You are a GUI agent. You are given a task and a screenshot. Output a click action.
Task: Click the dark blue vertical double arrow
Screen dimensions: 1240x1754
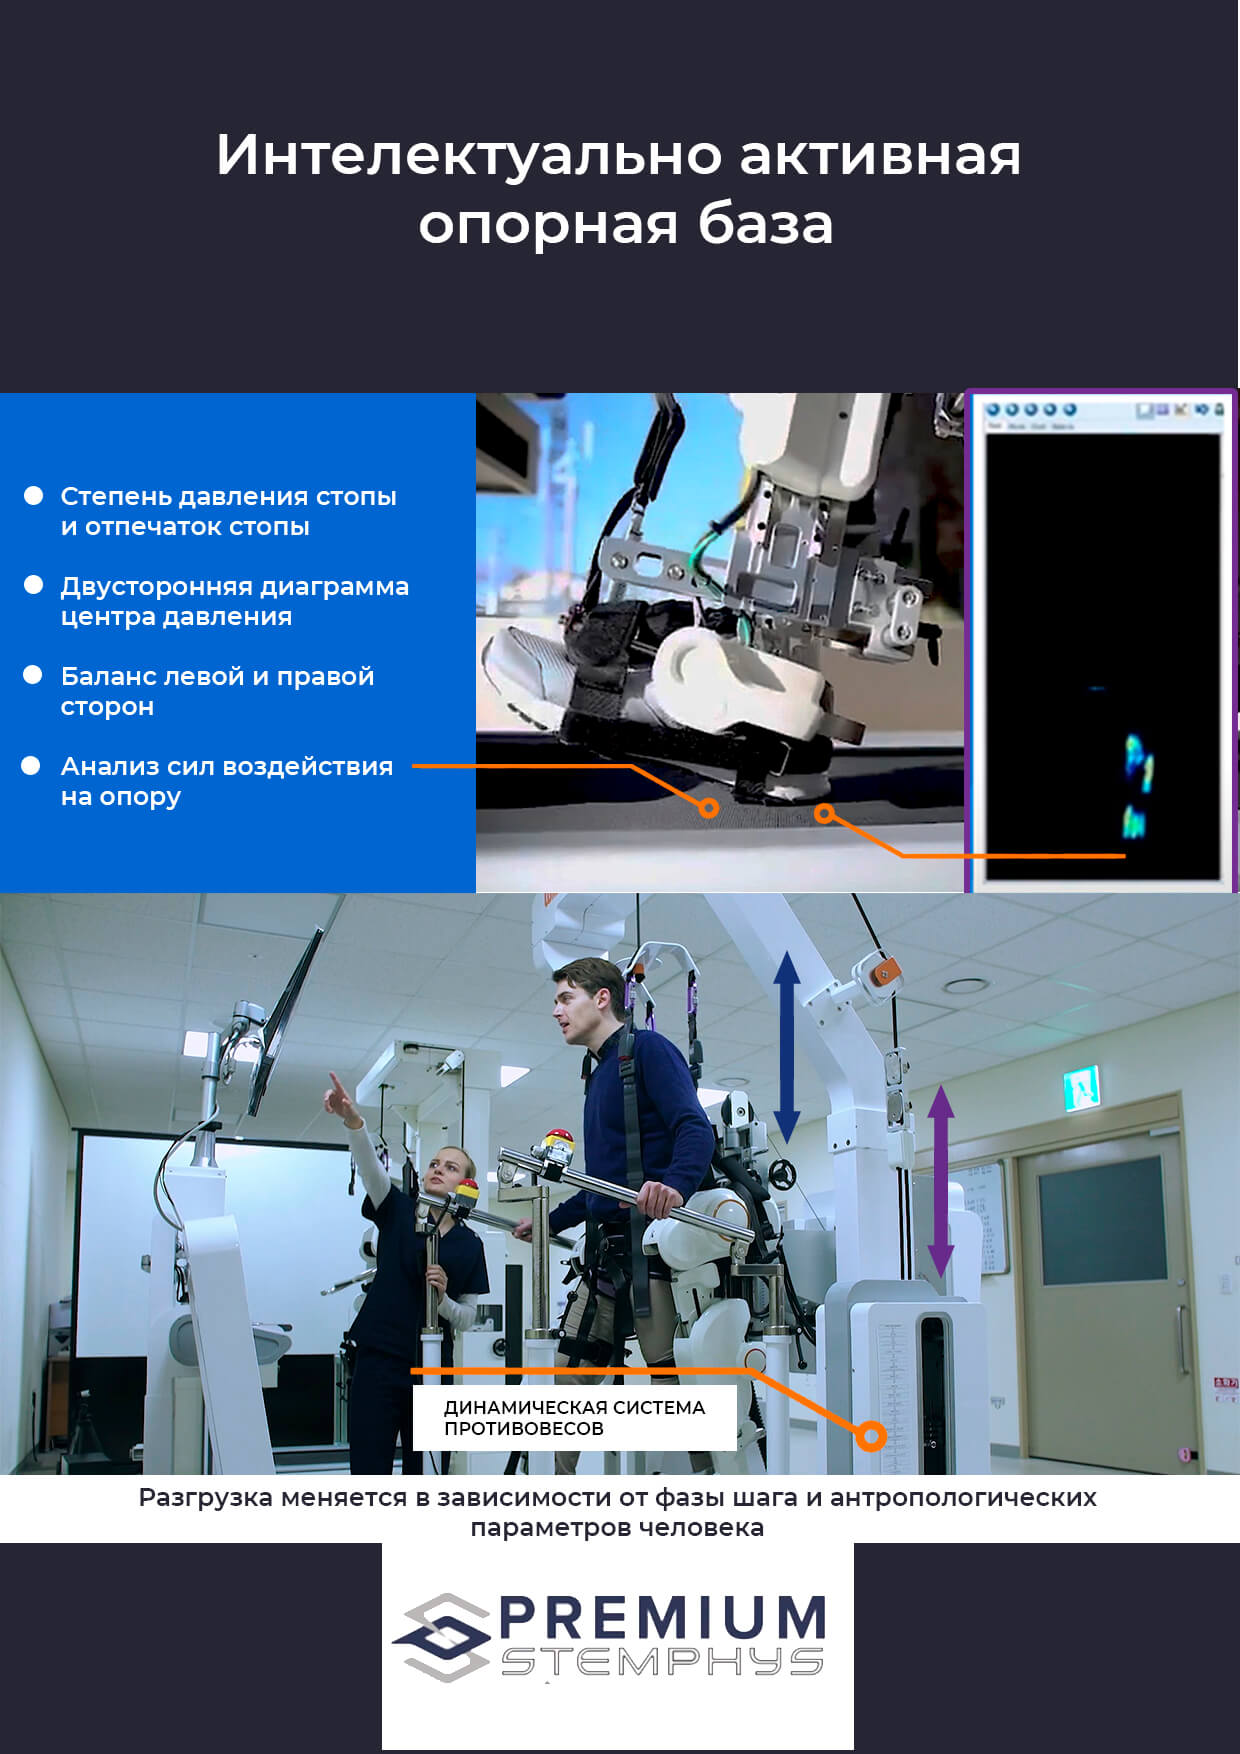[x=786, y=1046]
